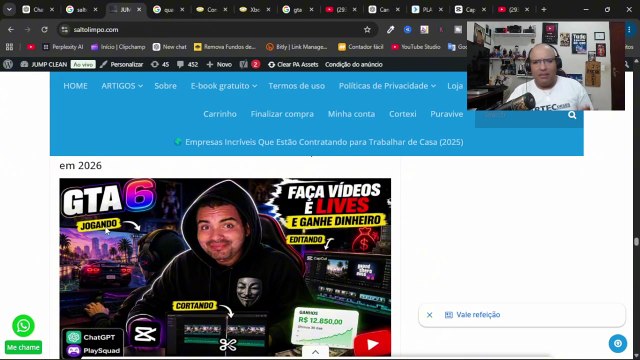Open the JUMP CLEAN site menu

pyautogui.click(x=44, y=64)
